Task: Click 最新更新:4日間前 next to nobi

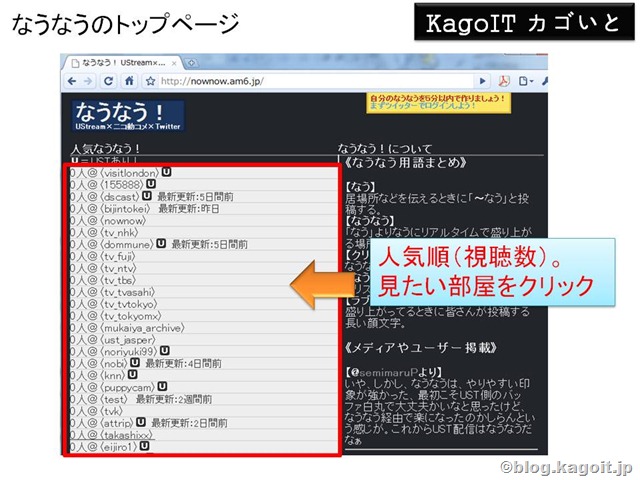Action: point(183,364)
